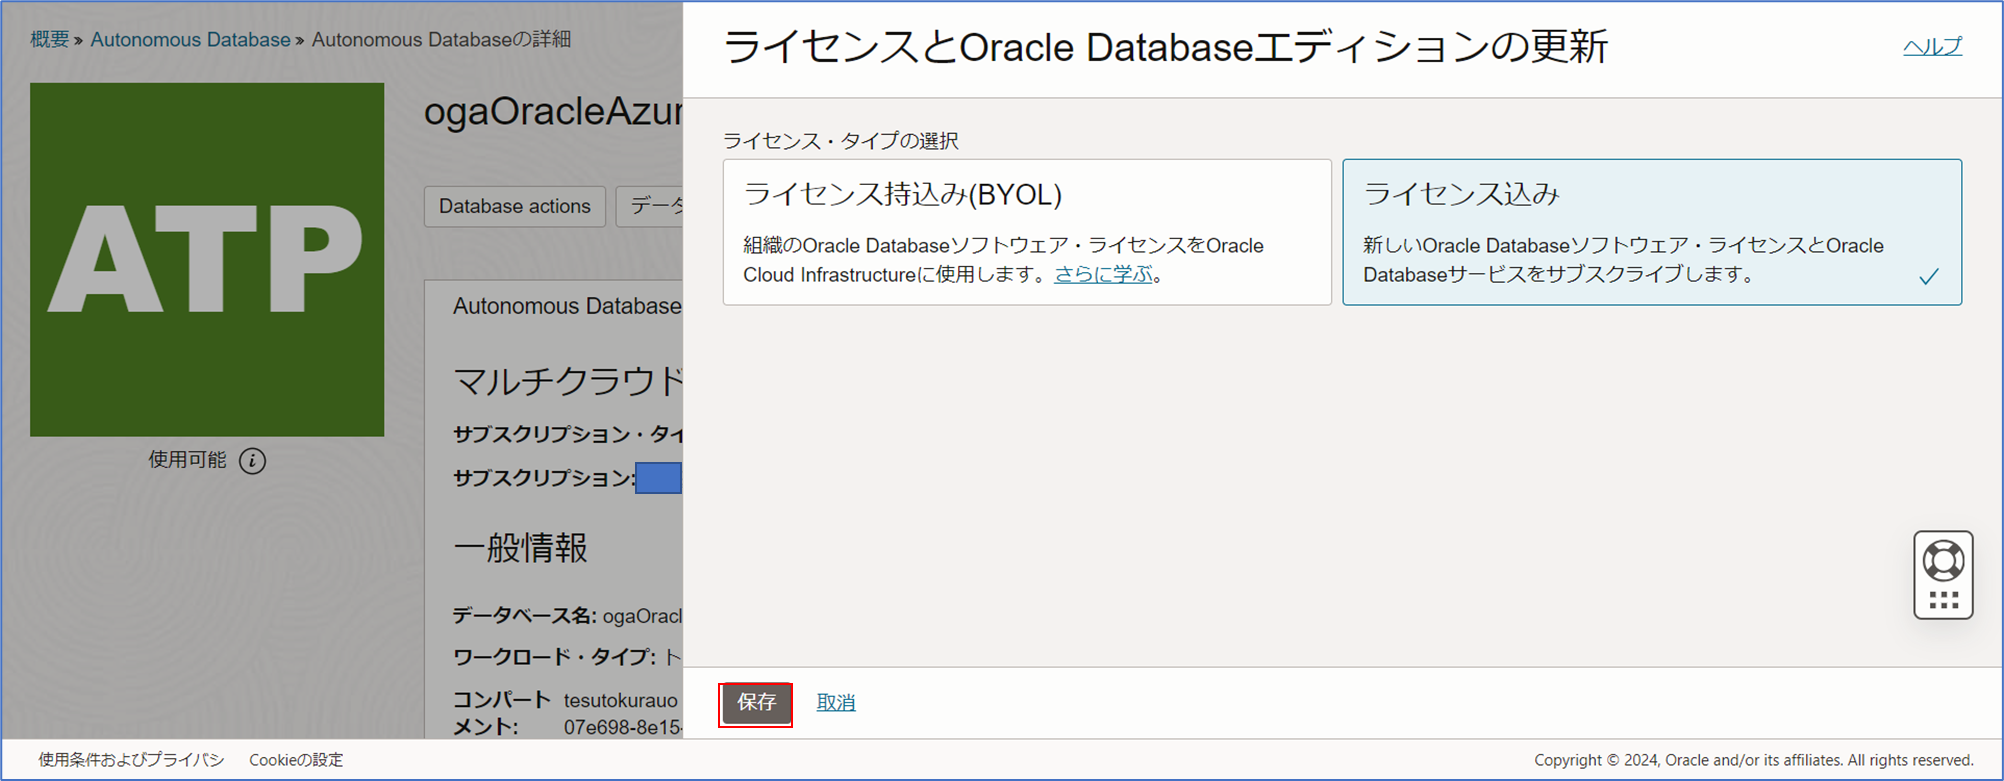
Task: Click the ワークロード・タイプ label
Action: 554,657
